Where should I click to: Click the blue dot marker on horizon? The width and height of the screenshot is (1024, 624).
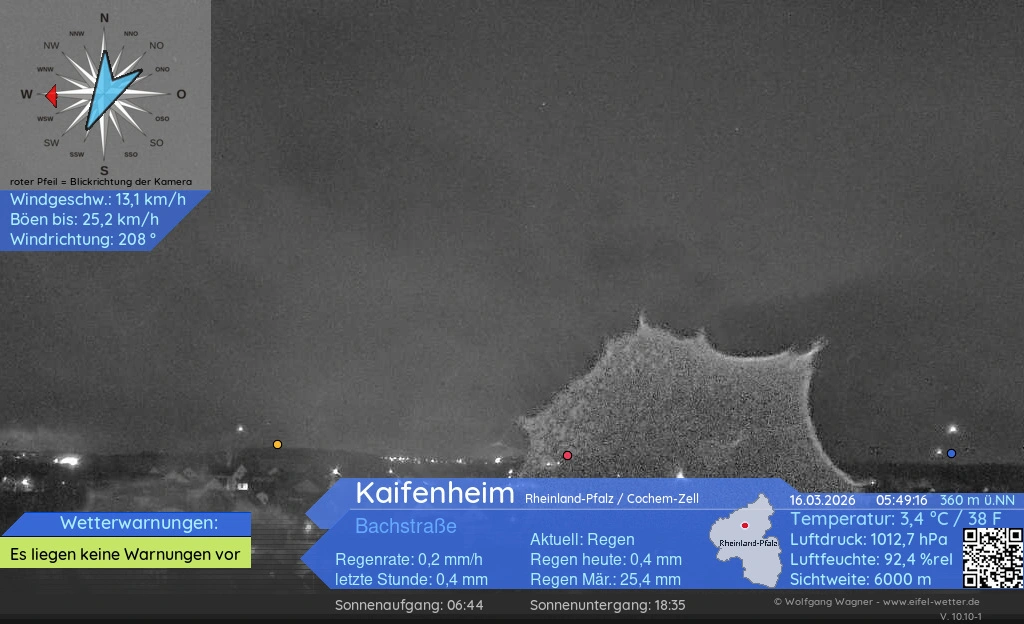point(951,453)
